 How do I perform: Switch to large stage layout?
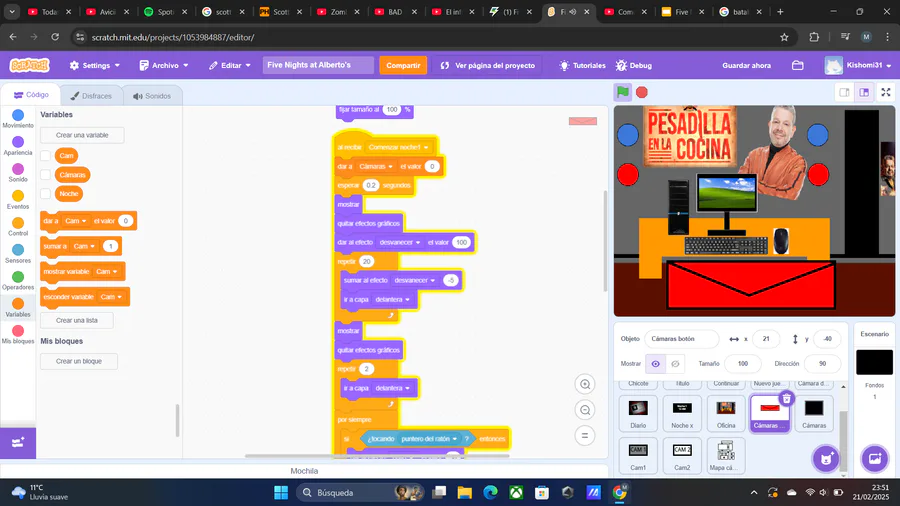tap(864, 92)
